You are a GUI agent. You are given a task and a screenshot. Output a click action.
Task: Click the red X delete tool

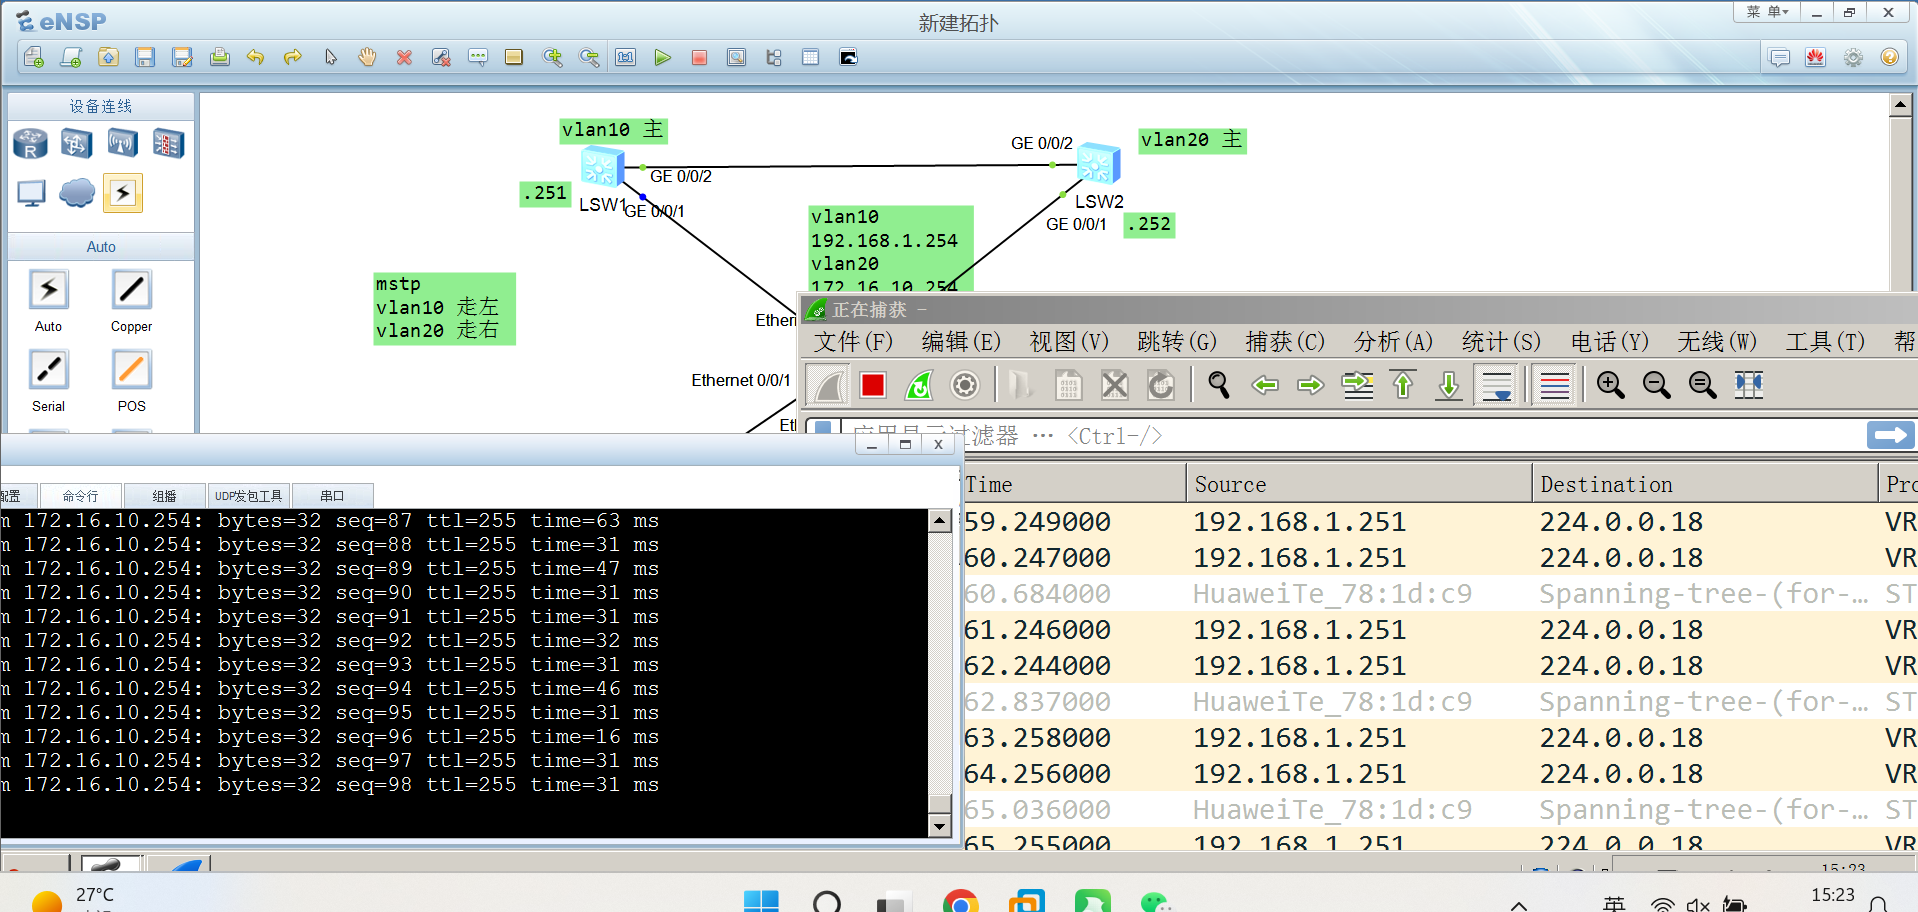[x=404, y=58]
